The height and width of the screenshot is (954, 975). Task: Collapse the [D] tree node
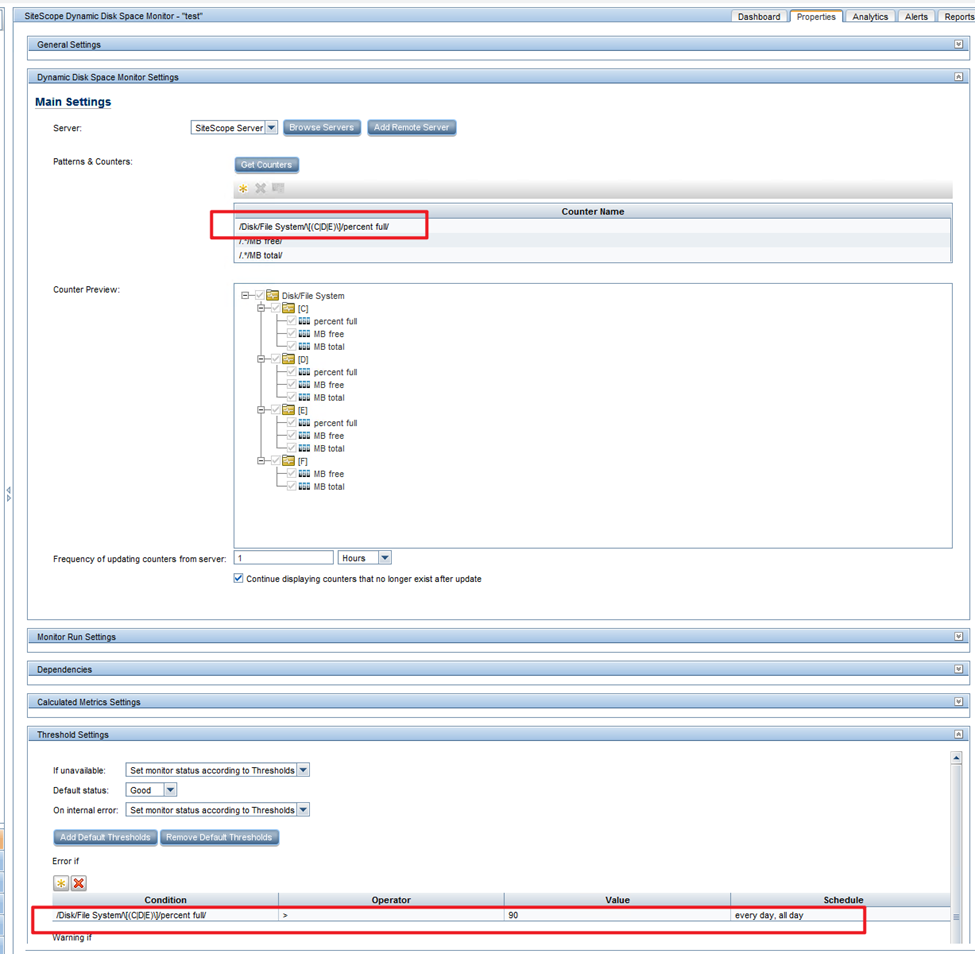pos(261,359)
